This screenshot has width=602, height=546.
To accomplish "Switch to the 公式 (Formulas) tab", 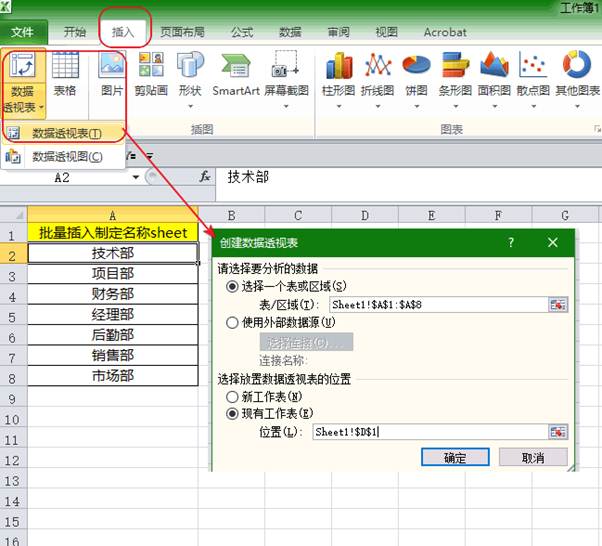I will click(x=242, y=32).
